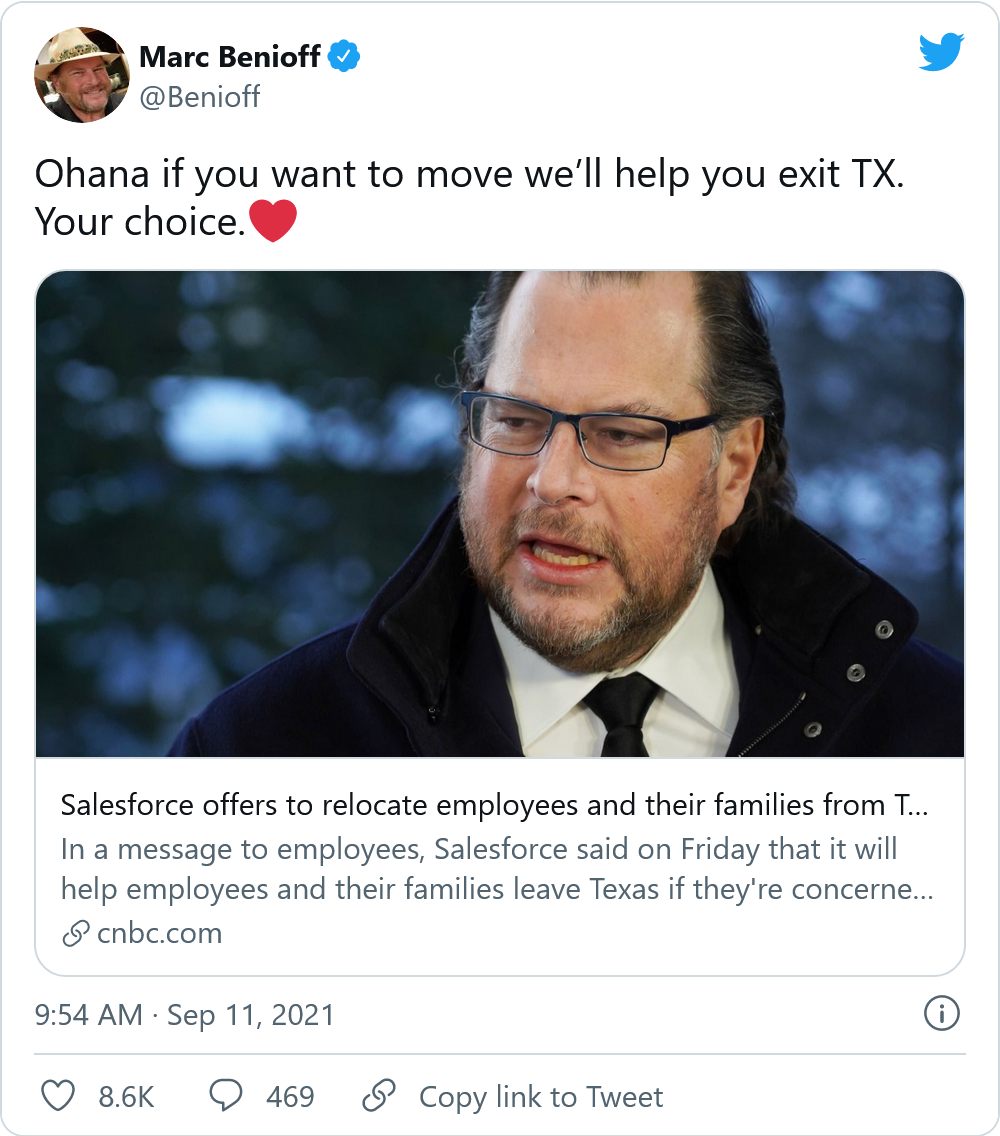This screenshot has width=1000, height=1136.
Task: Click the Salesforce relocation article headline
Action: pyautogui.click(x=496, y=804)
